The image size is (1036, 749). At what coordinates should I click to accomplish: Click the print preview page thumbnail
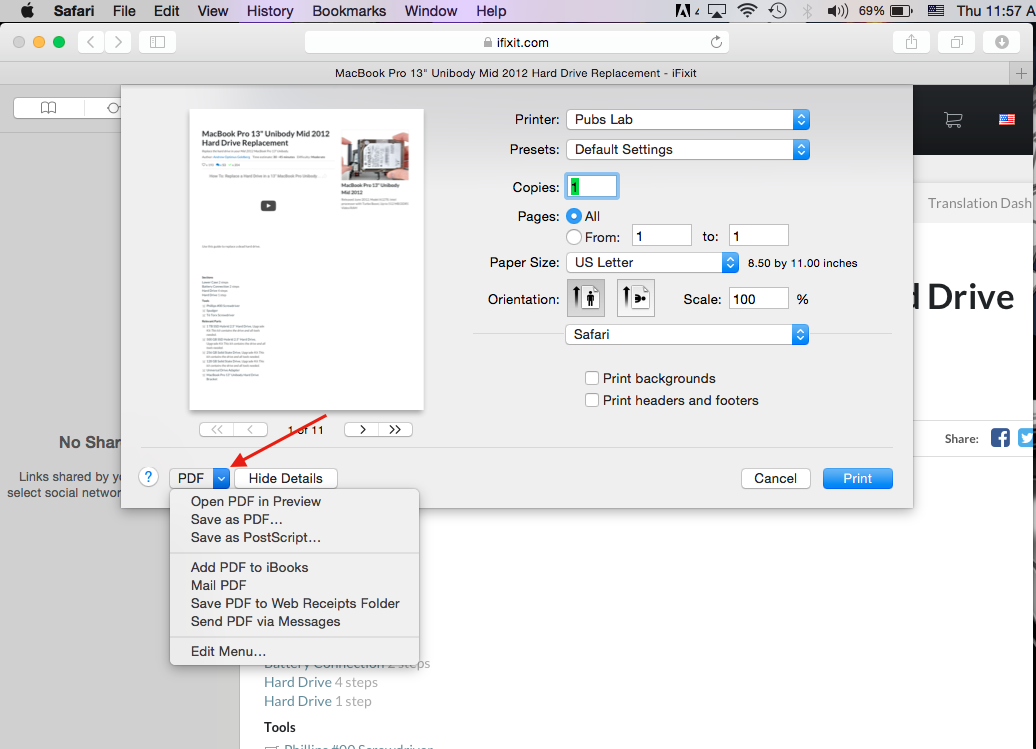[307, 260]
